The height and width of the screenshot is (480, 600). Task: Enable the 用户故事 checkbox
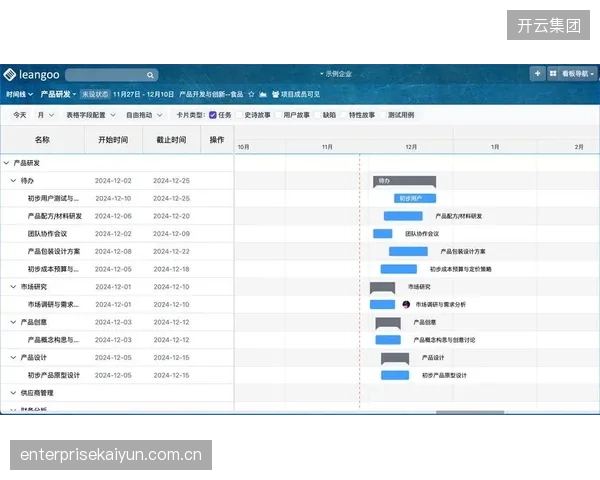278,115
